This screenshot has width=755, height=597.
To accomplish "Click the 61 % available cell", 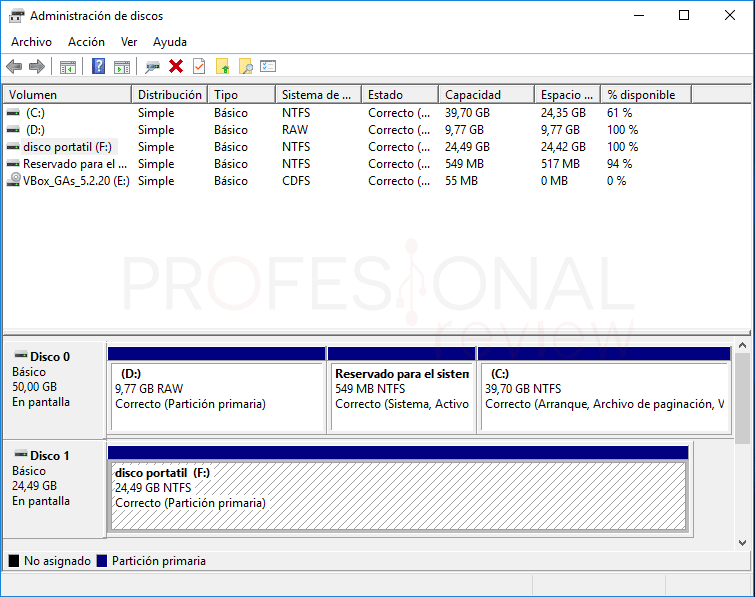I will point(619,113).
